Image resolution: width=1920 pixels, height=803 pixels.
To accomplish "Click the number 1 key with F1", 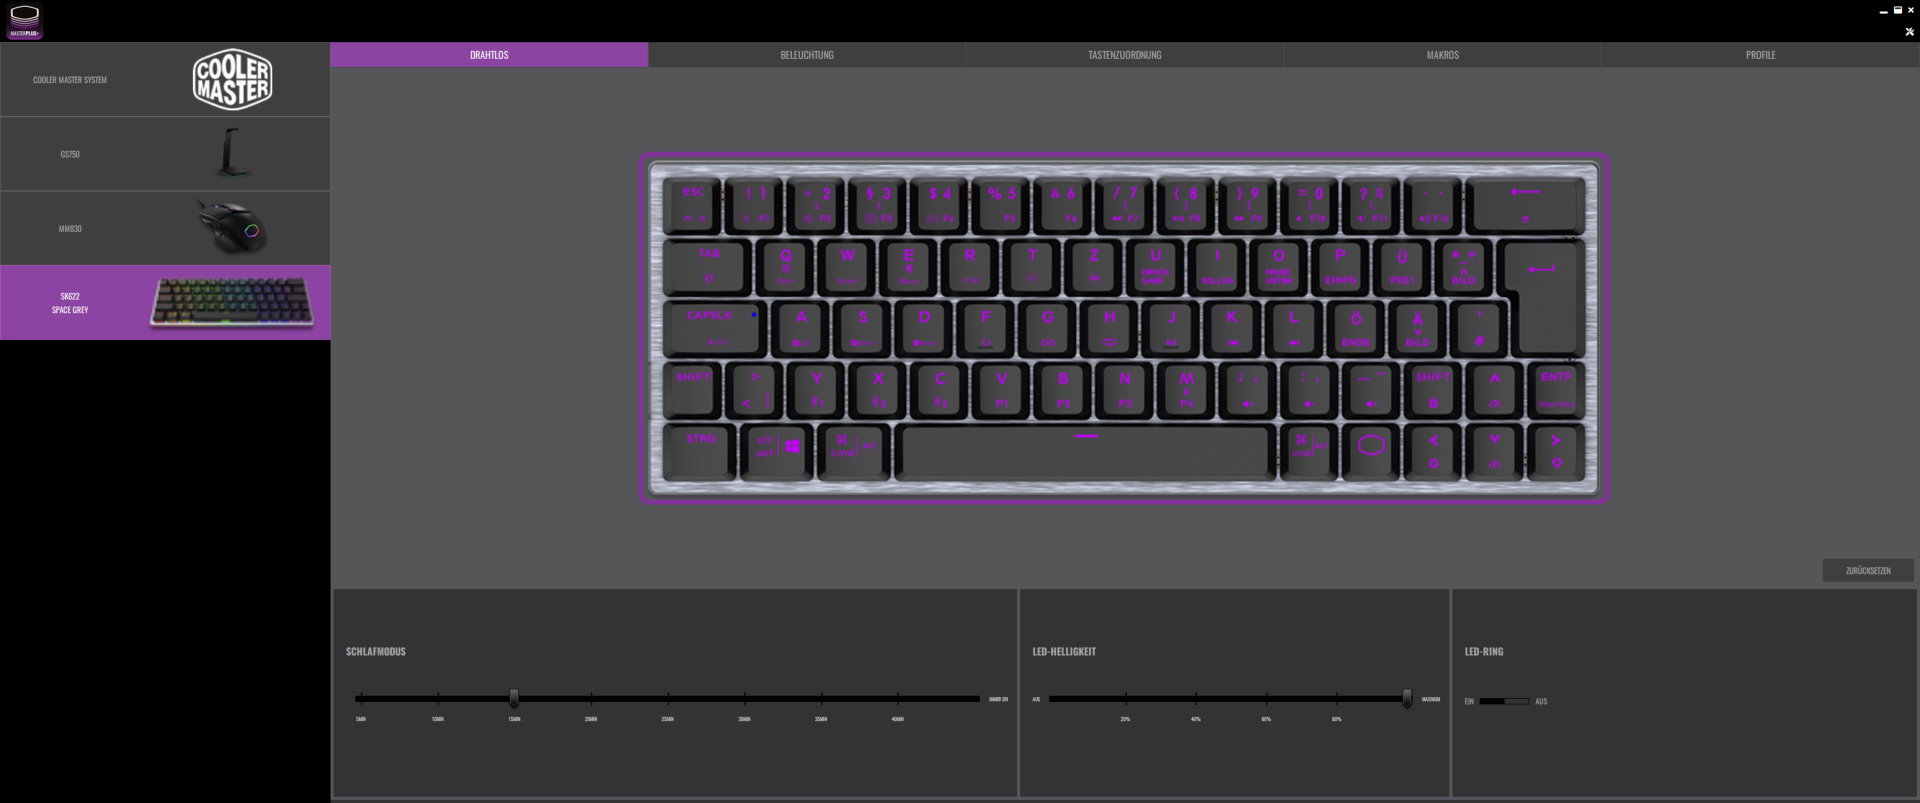I will click(755, 204).
